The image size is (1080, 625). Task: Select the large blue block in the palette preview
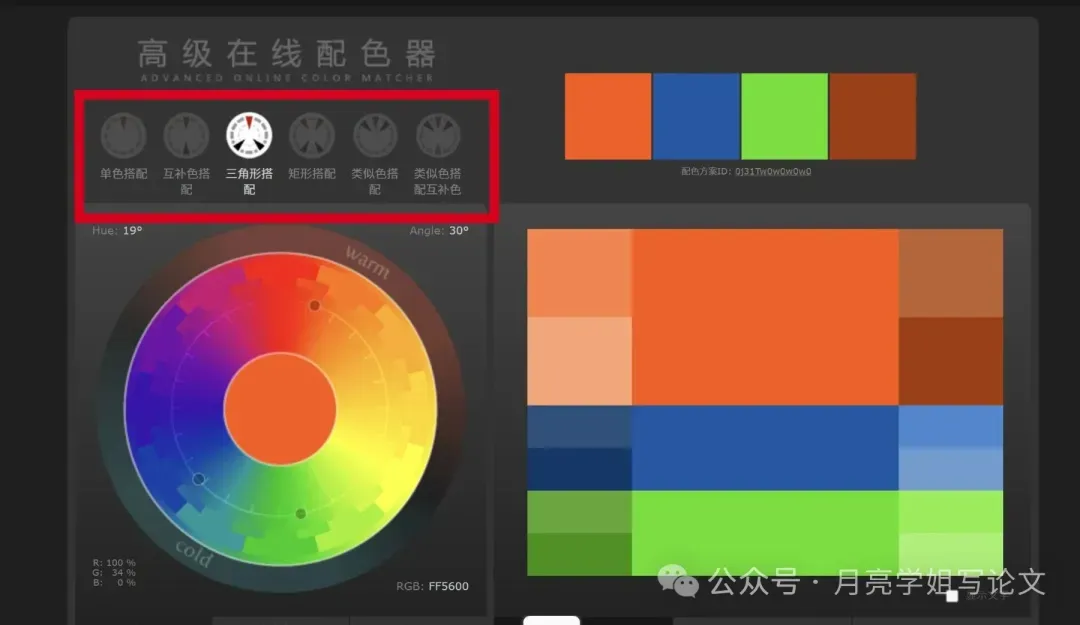click(765, 448)
